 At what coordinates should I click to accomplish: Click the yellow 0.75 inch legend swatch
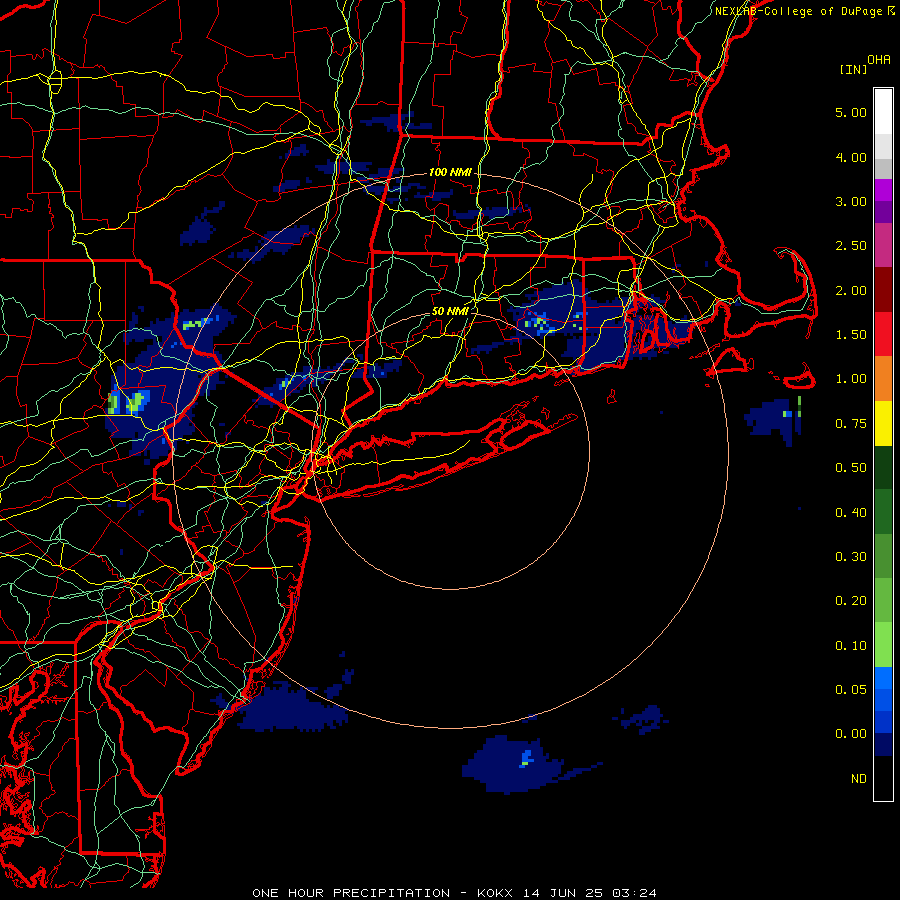[883, 423]
